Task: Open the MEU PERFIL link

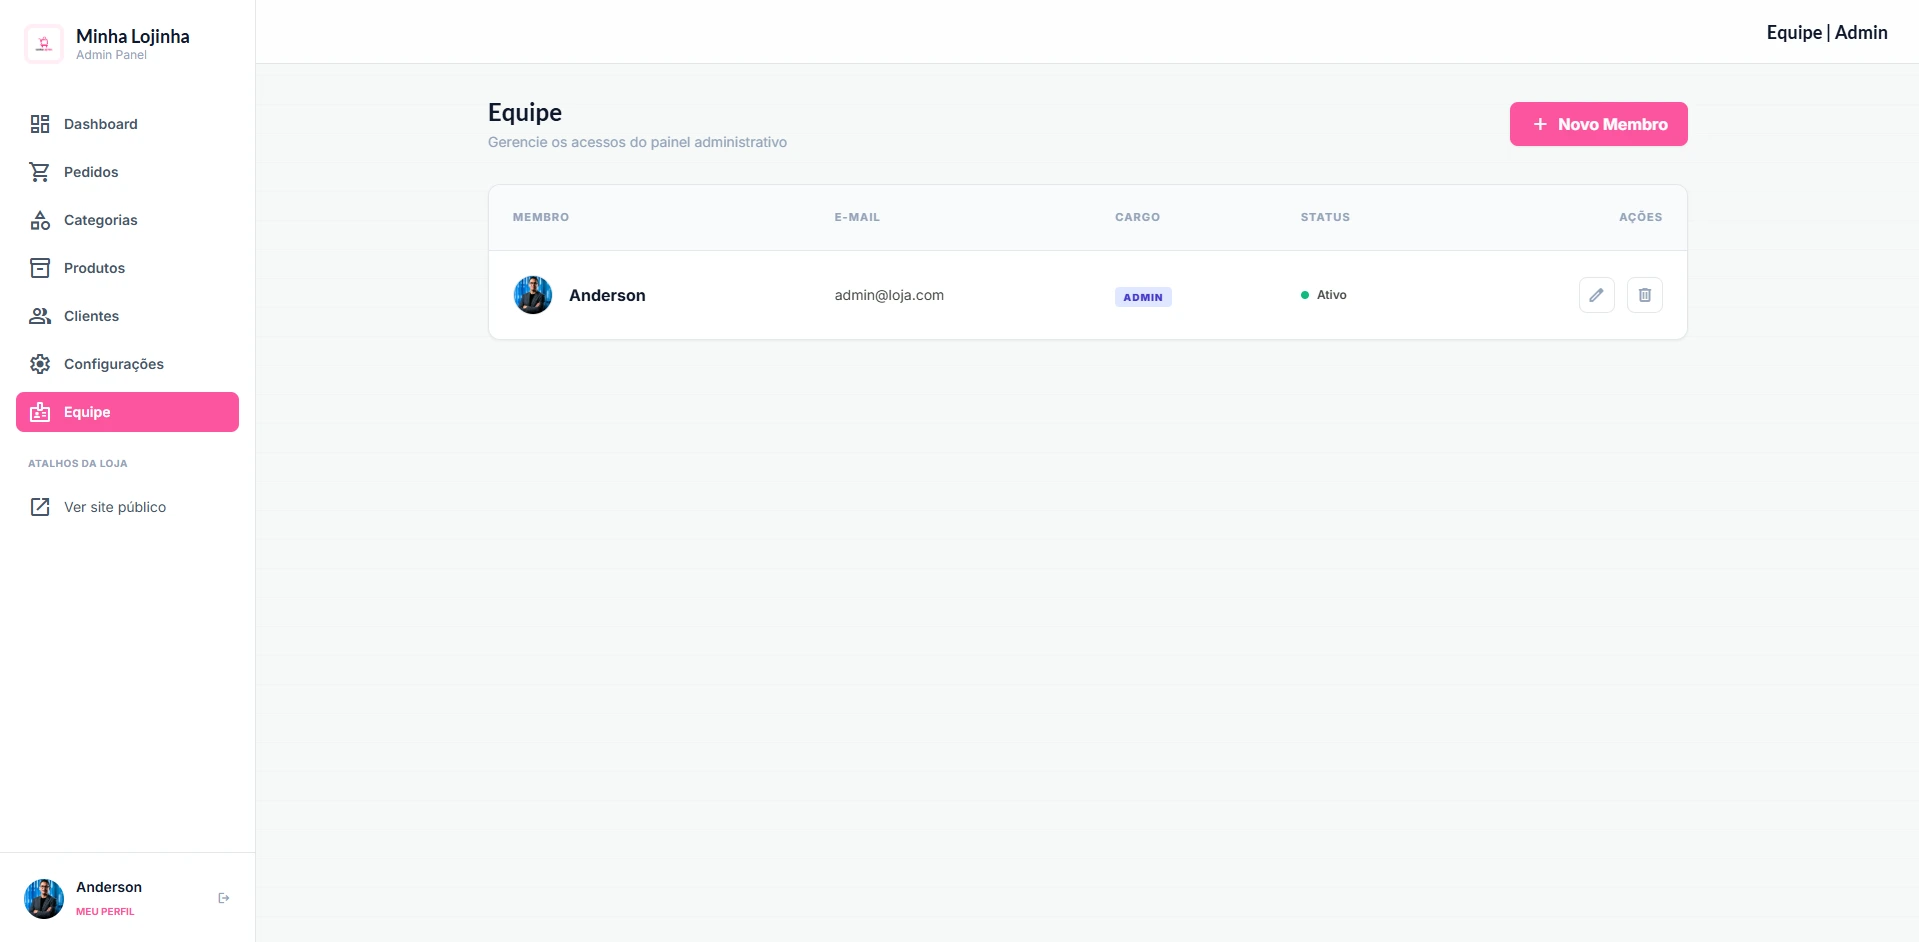Action: [105, 911]
